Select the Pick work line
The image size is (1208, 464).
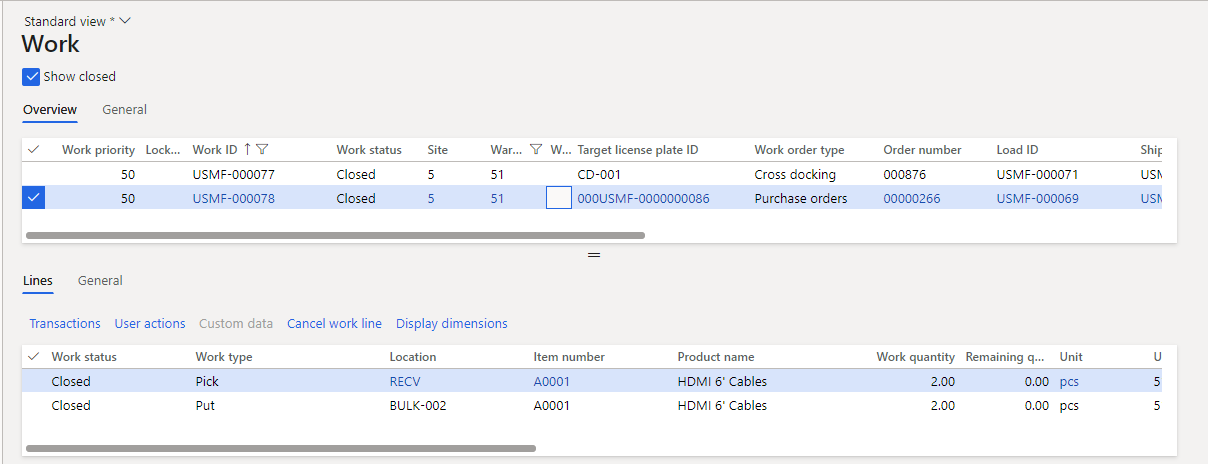tap(590, 381)
